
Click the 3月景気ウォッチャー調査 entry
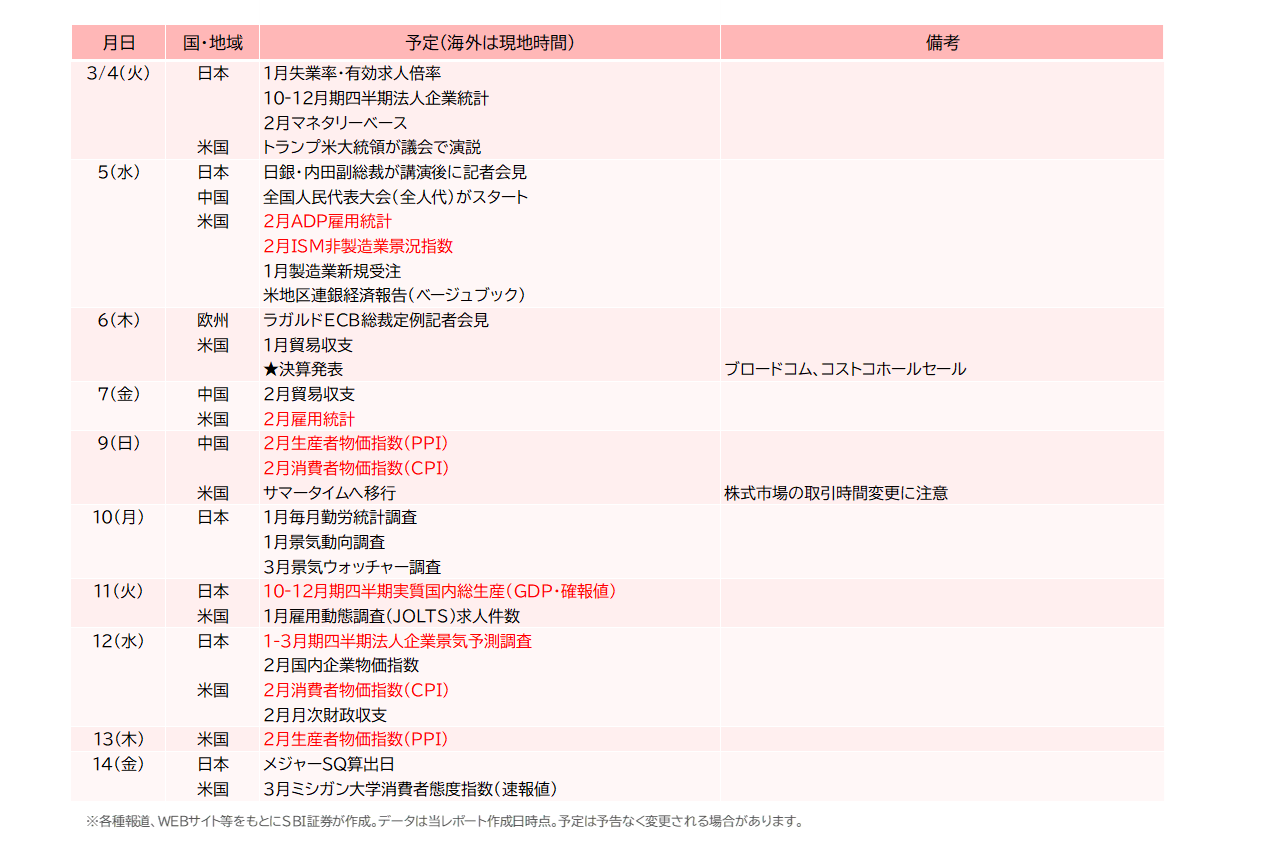coord(352,567)
